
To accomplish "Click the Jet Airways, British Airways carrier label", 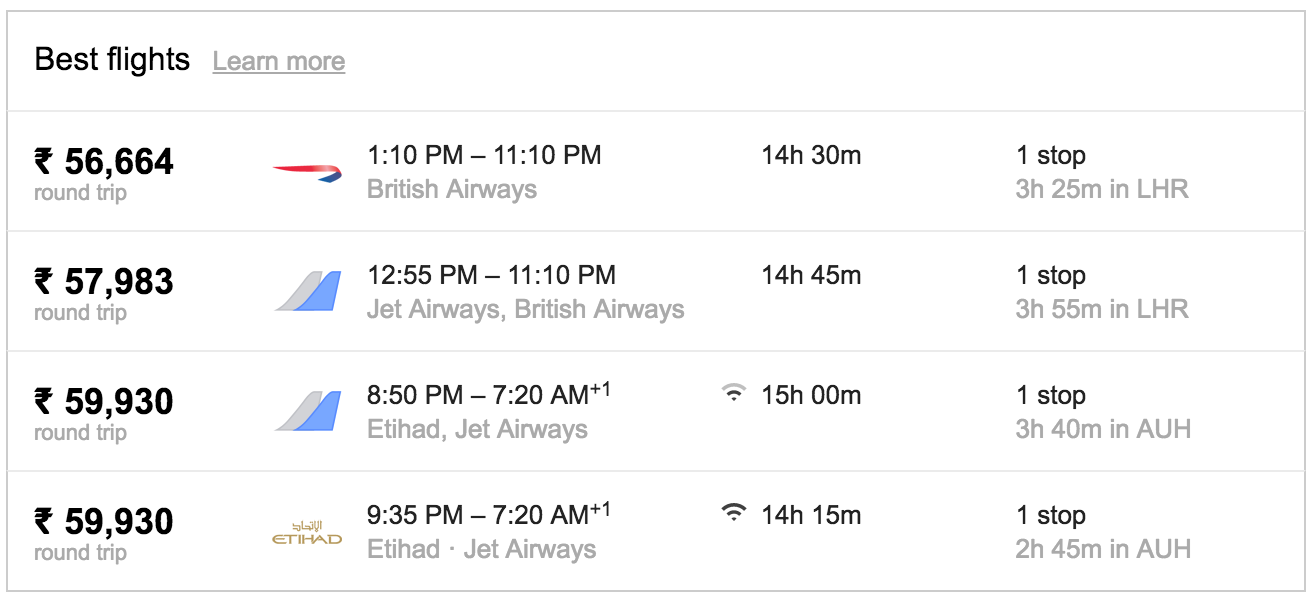I will coord(526,309).
